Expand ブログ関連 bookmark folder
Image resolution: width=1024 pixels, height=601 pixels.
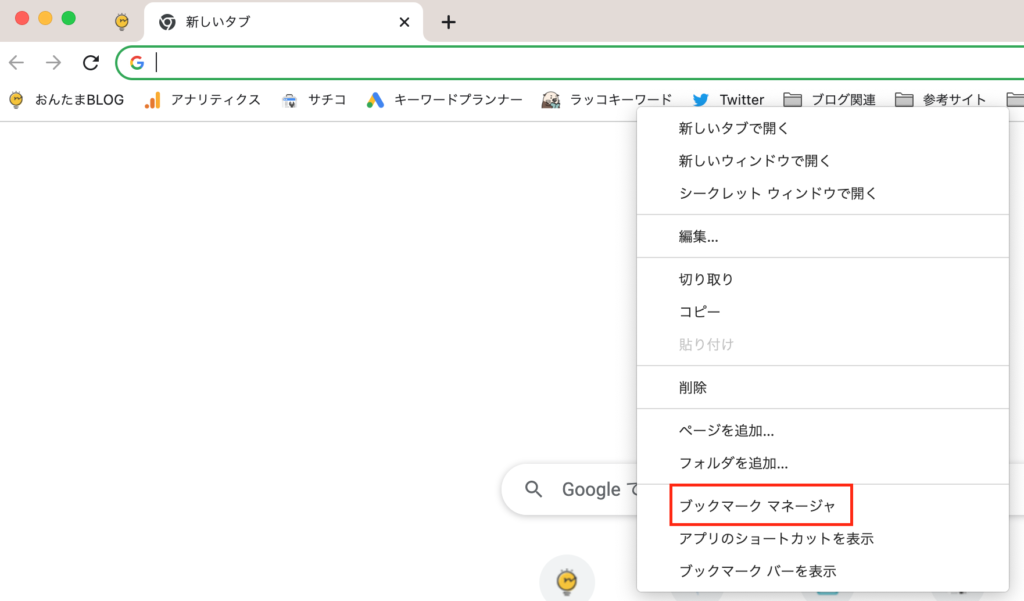(x=829, y=100)
